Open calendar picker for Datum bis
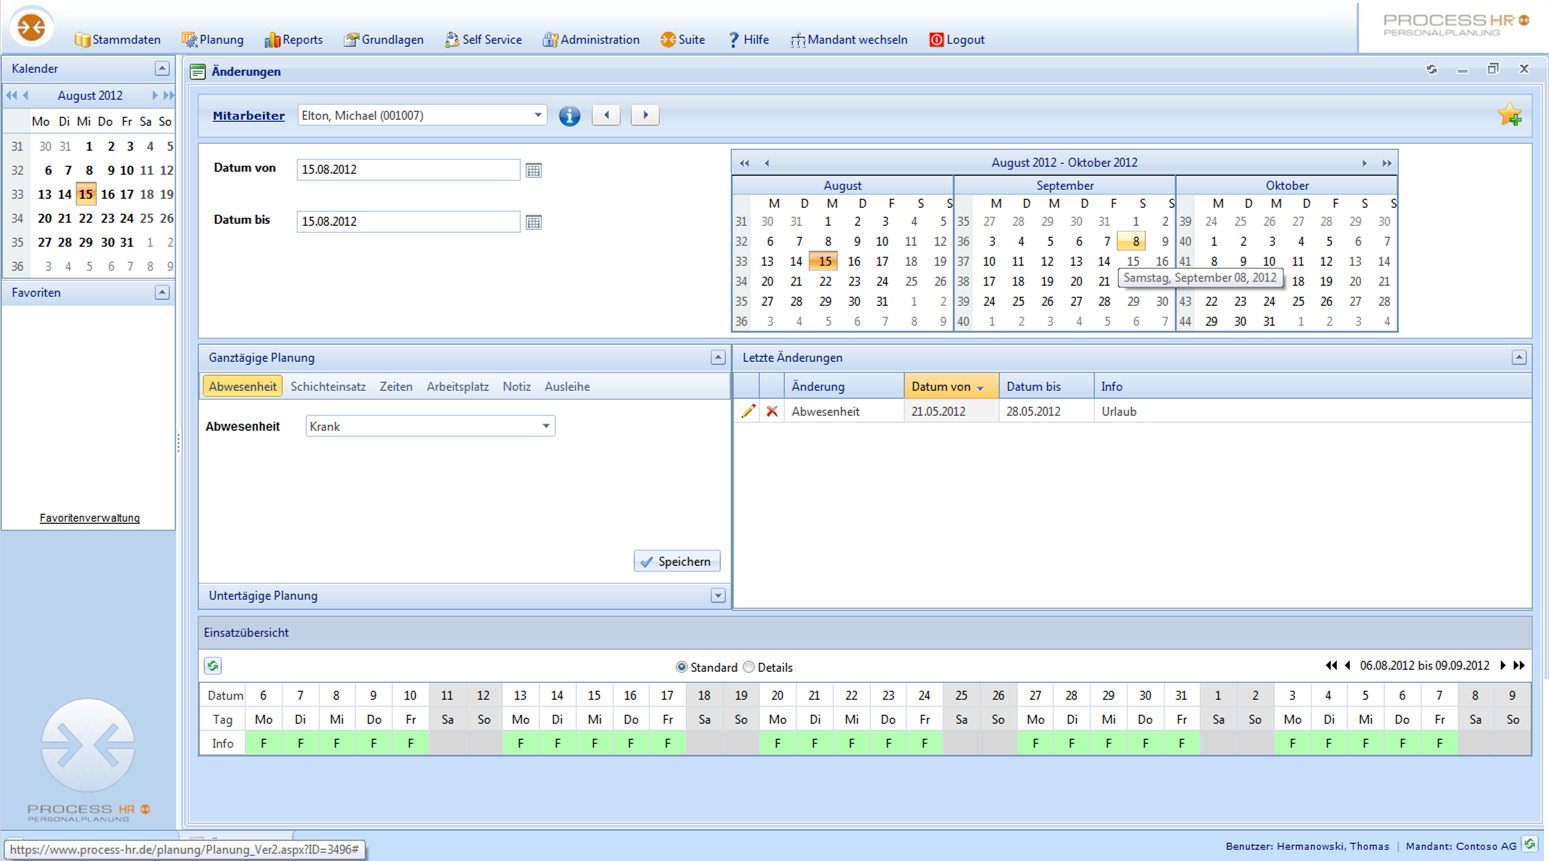Screen dimensions: 1549x861 click(534, 222)
